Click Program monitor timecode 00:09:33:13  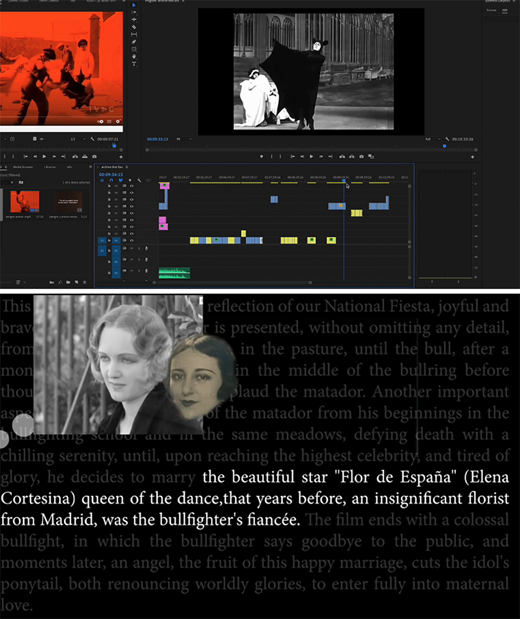158,139
